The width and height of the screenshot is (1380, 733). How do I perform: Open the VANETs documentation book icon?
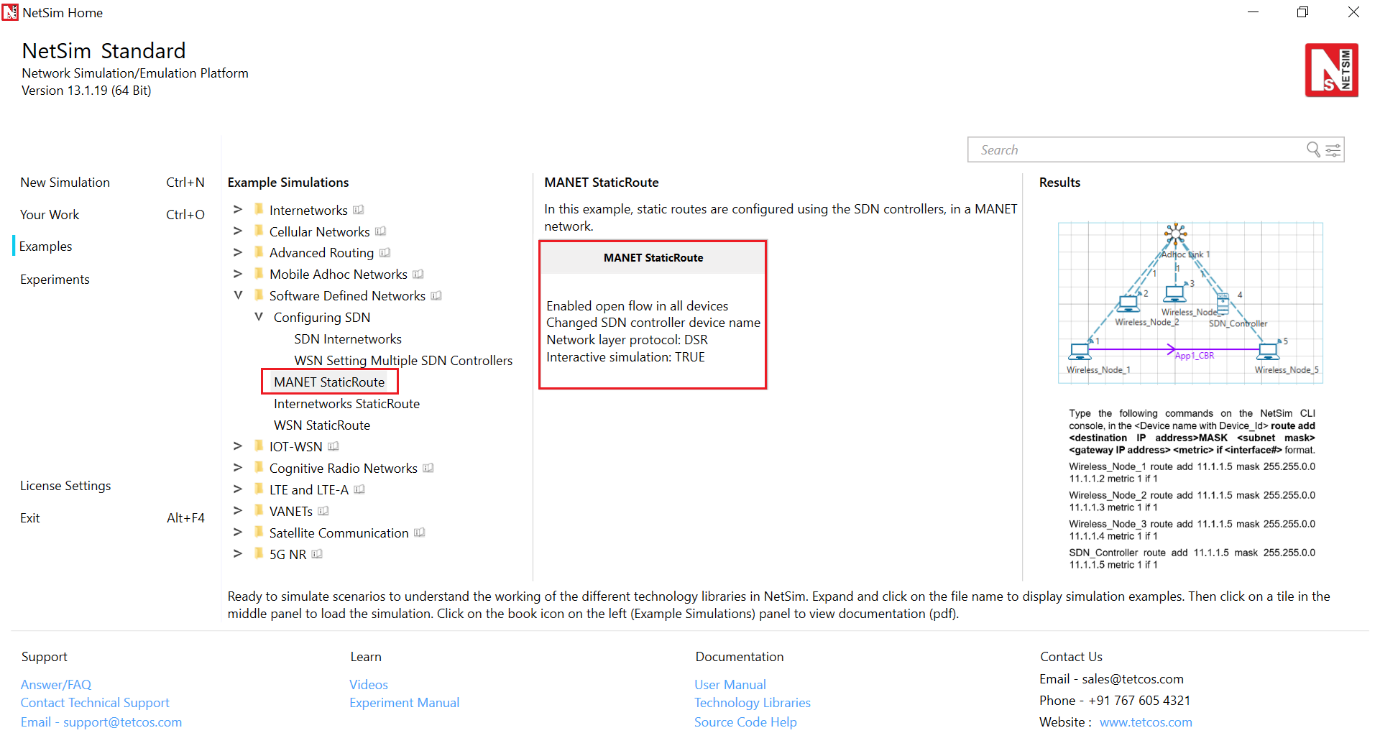(323, 511)
